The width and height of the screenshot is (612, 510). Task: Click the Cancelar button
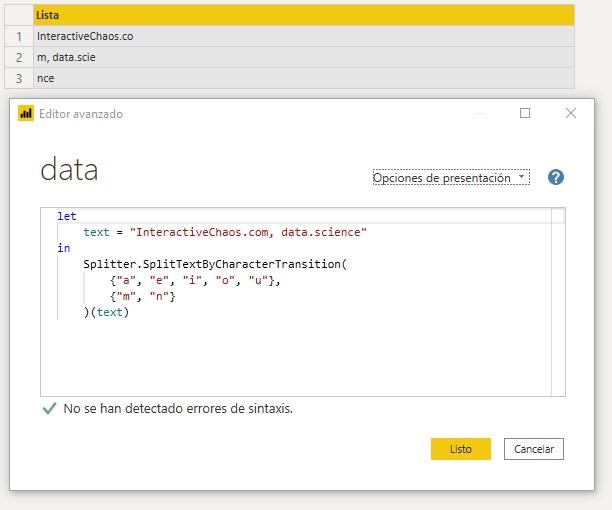coord(534,449)
